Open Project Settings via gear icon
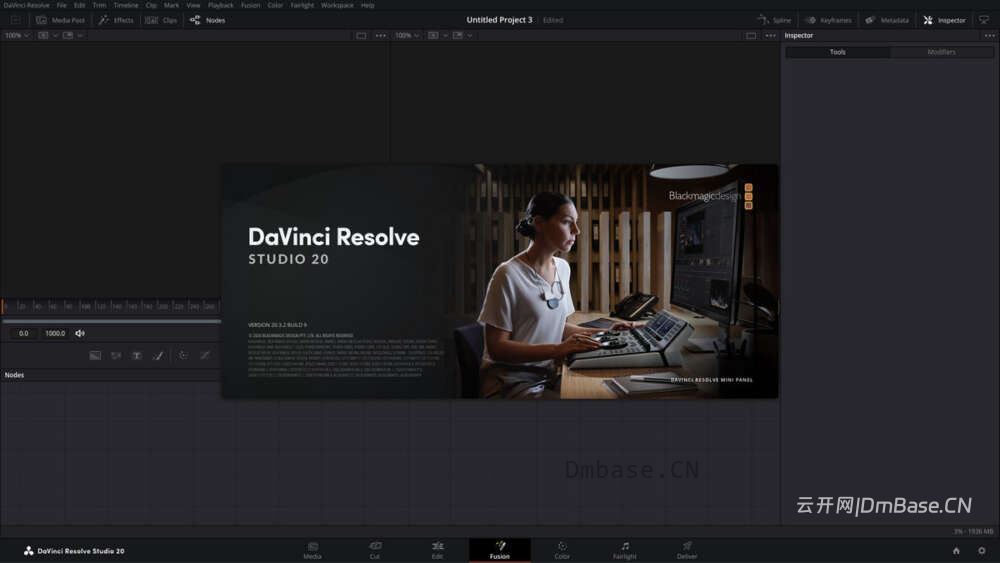Image resolution: width=1000 pixels, height=563 pixels. click(982, 550)
